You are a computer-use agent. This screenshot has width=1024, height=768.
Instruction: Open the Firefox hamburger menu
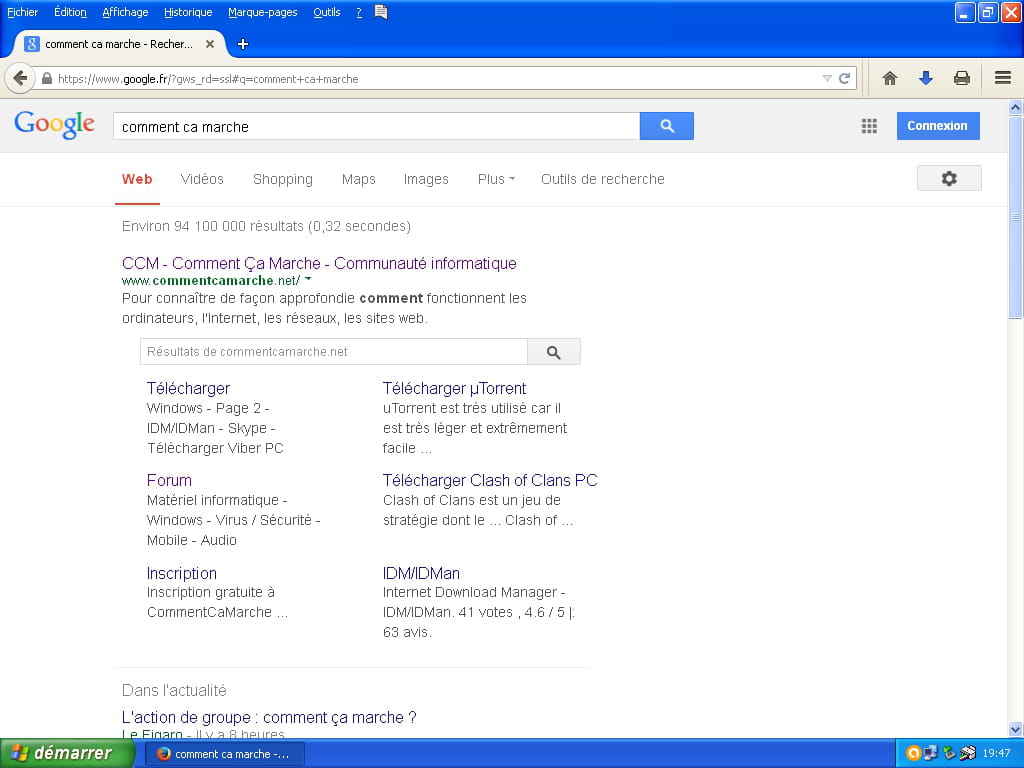coord(1003,78)
